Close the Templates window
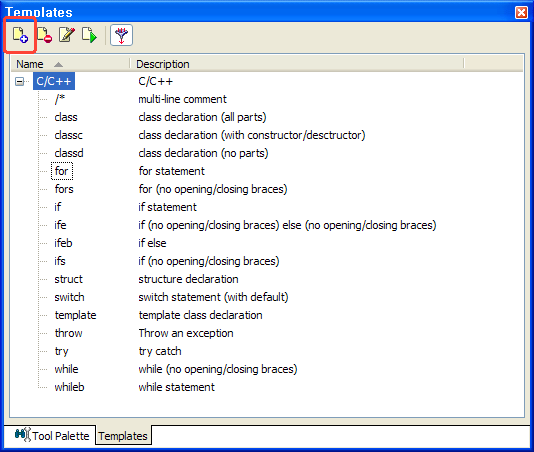This screenshot has width=534, height=452. [521, 13]
